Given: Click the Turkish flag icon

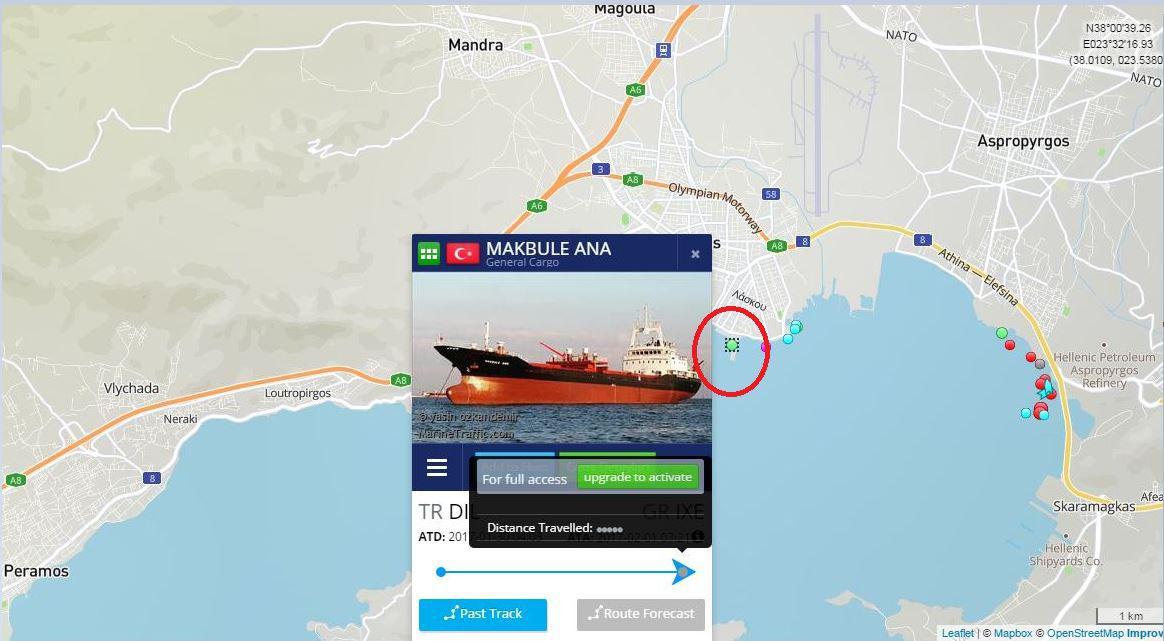Looking at the screenshot, I should pyautogui.click(x=462, y=254).
